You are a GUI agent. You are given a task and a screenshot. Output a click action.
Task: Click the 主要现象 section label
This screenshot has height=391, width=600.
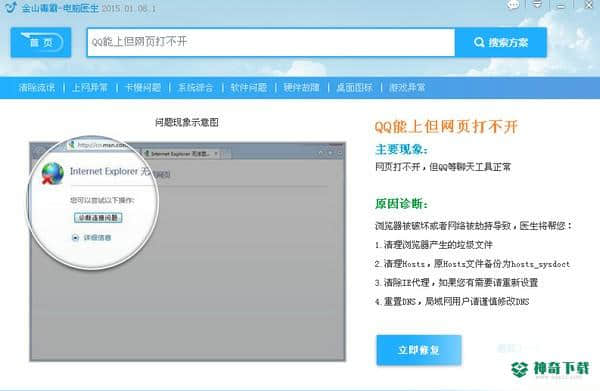click(401, 149)
